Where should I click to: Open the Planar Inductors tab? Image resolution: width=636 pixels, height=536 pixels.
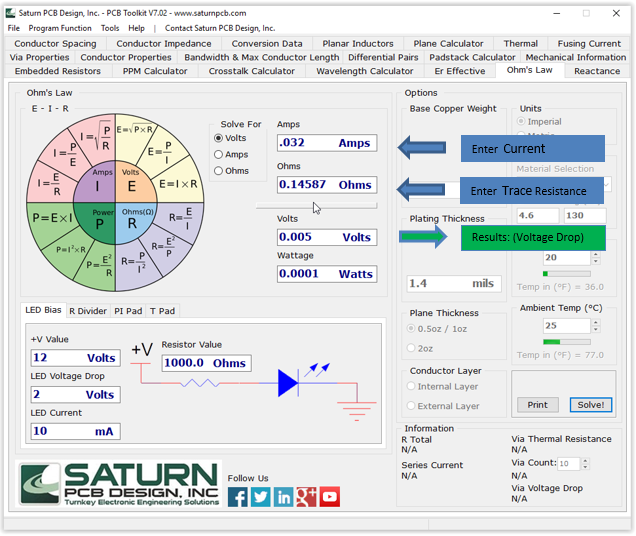click(358, 43)
